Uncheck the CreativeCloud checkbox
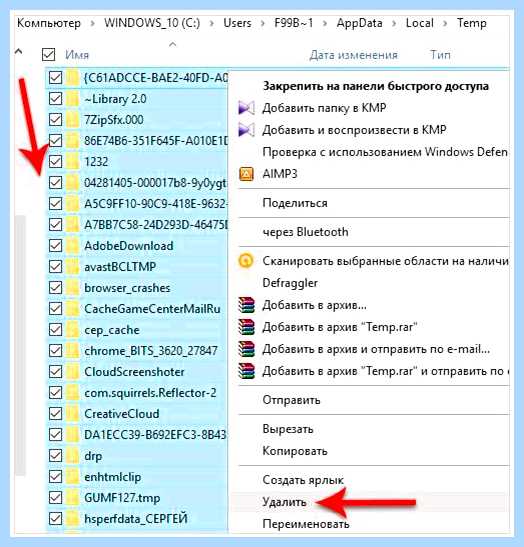 [x=55, y=414]
